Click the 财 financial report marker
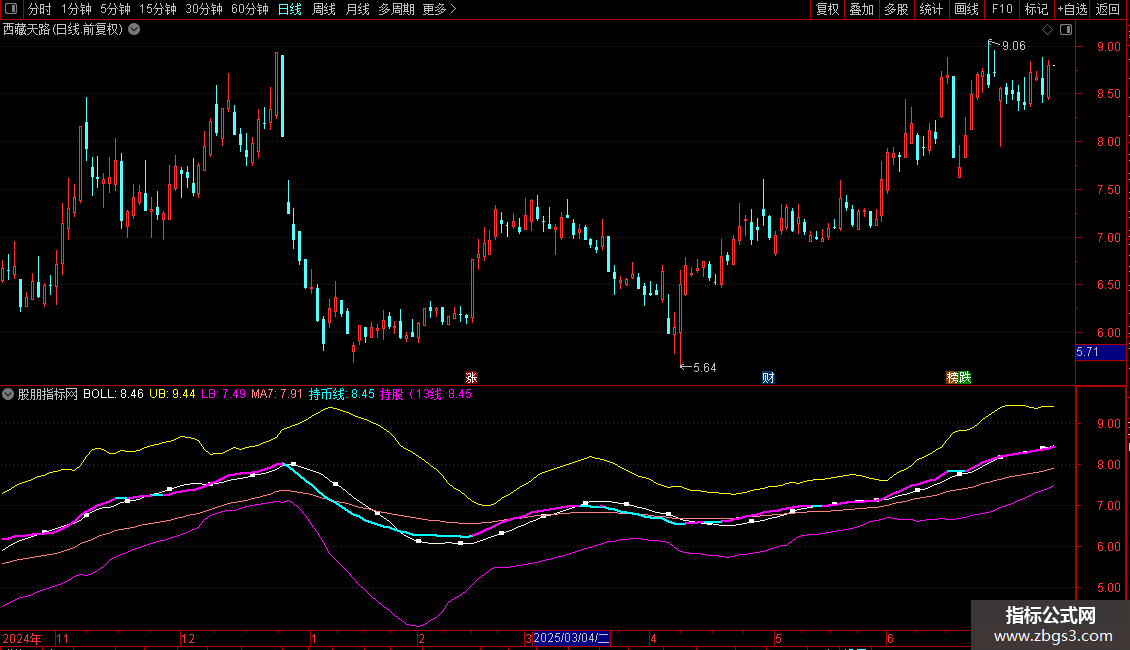 coord(768,378)
